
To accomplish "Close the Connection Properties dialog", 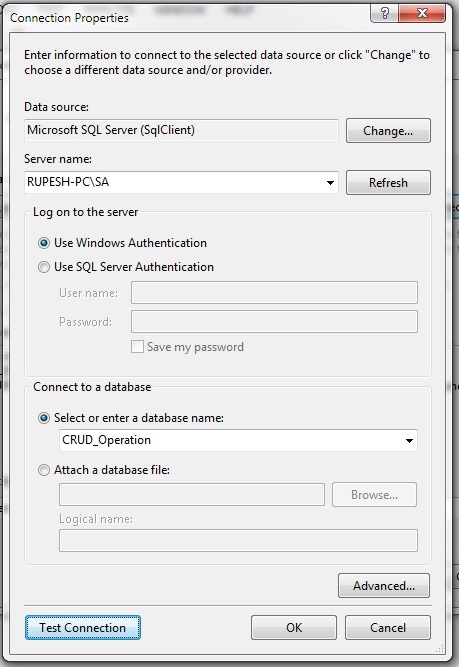I will click(422, 14).
